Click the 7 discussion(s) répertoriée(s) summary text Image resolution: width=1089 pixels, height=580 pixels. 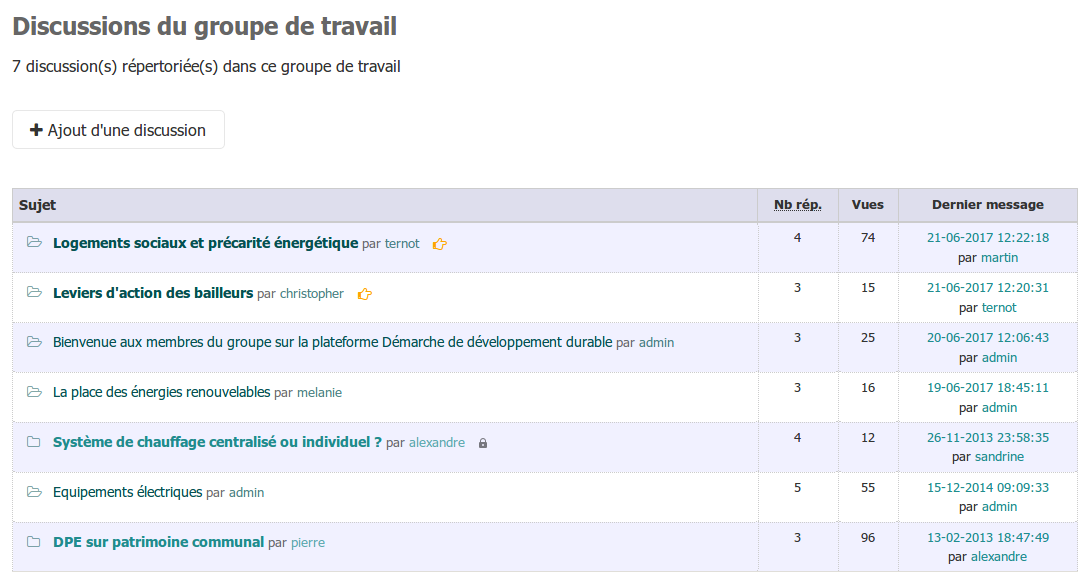[206, 67]
